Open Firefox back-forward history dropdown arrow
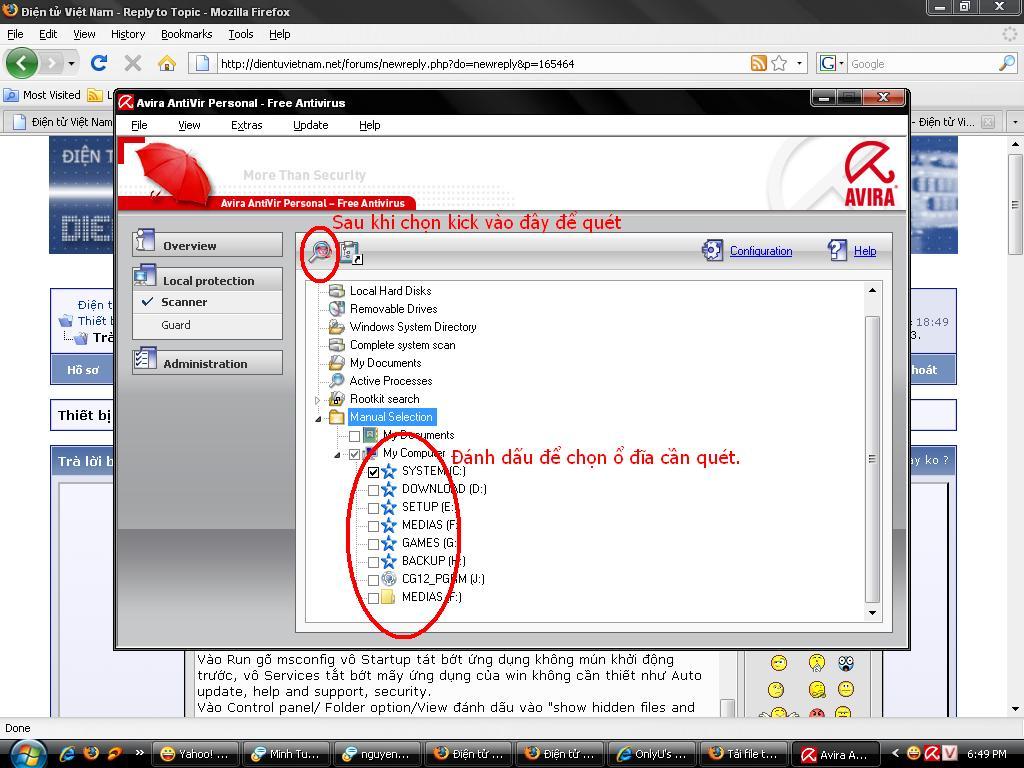Viewport: 1024px width, 768px height. 71,63
